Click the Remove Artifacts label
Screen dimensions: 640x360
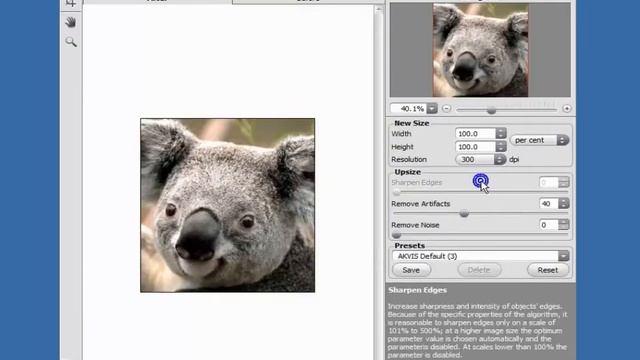420,204
